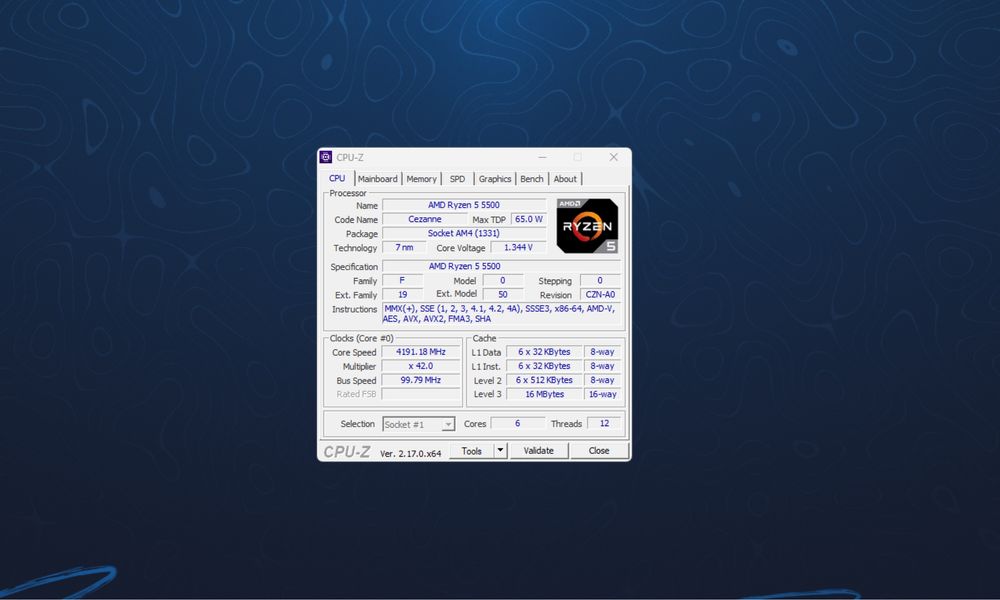This screenshot has height=600, width=1000.
Task: Click the L1 Inst. value 6 x 32 KBytes
Action: coord(544,366)
